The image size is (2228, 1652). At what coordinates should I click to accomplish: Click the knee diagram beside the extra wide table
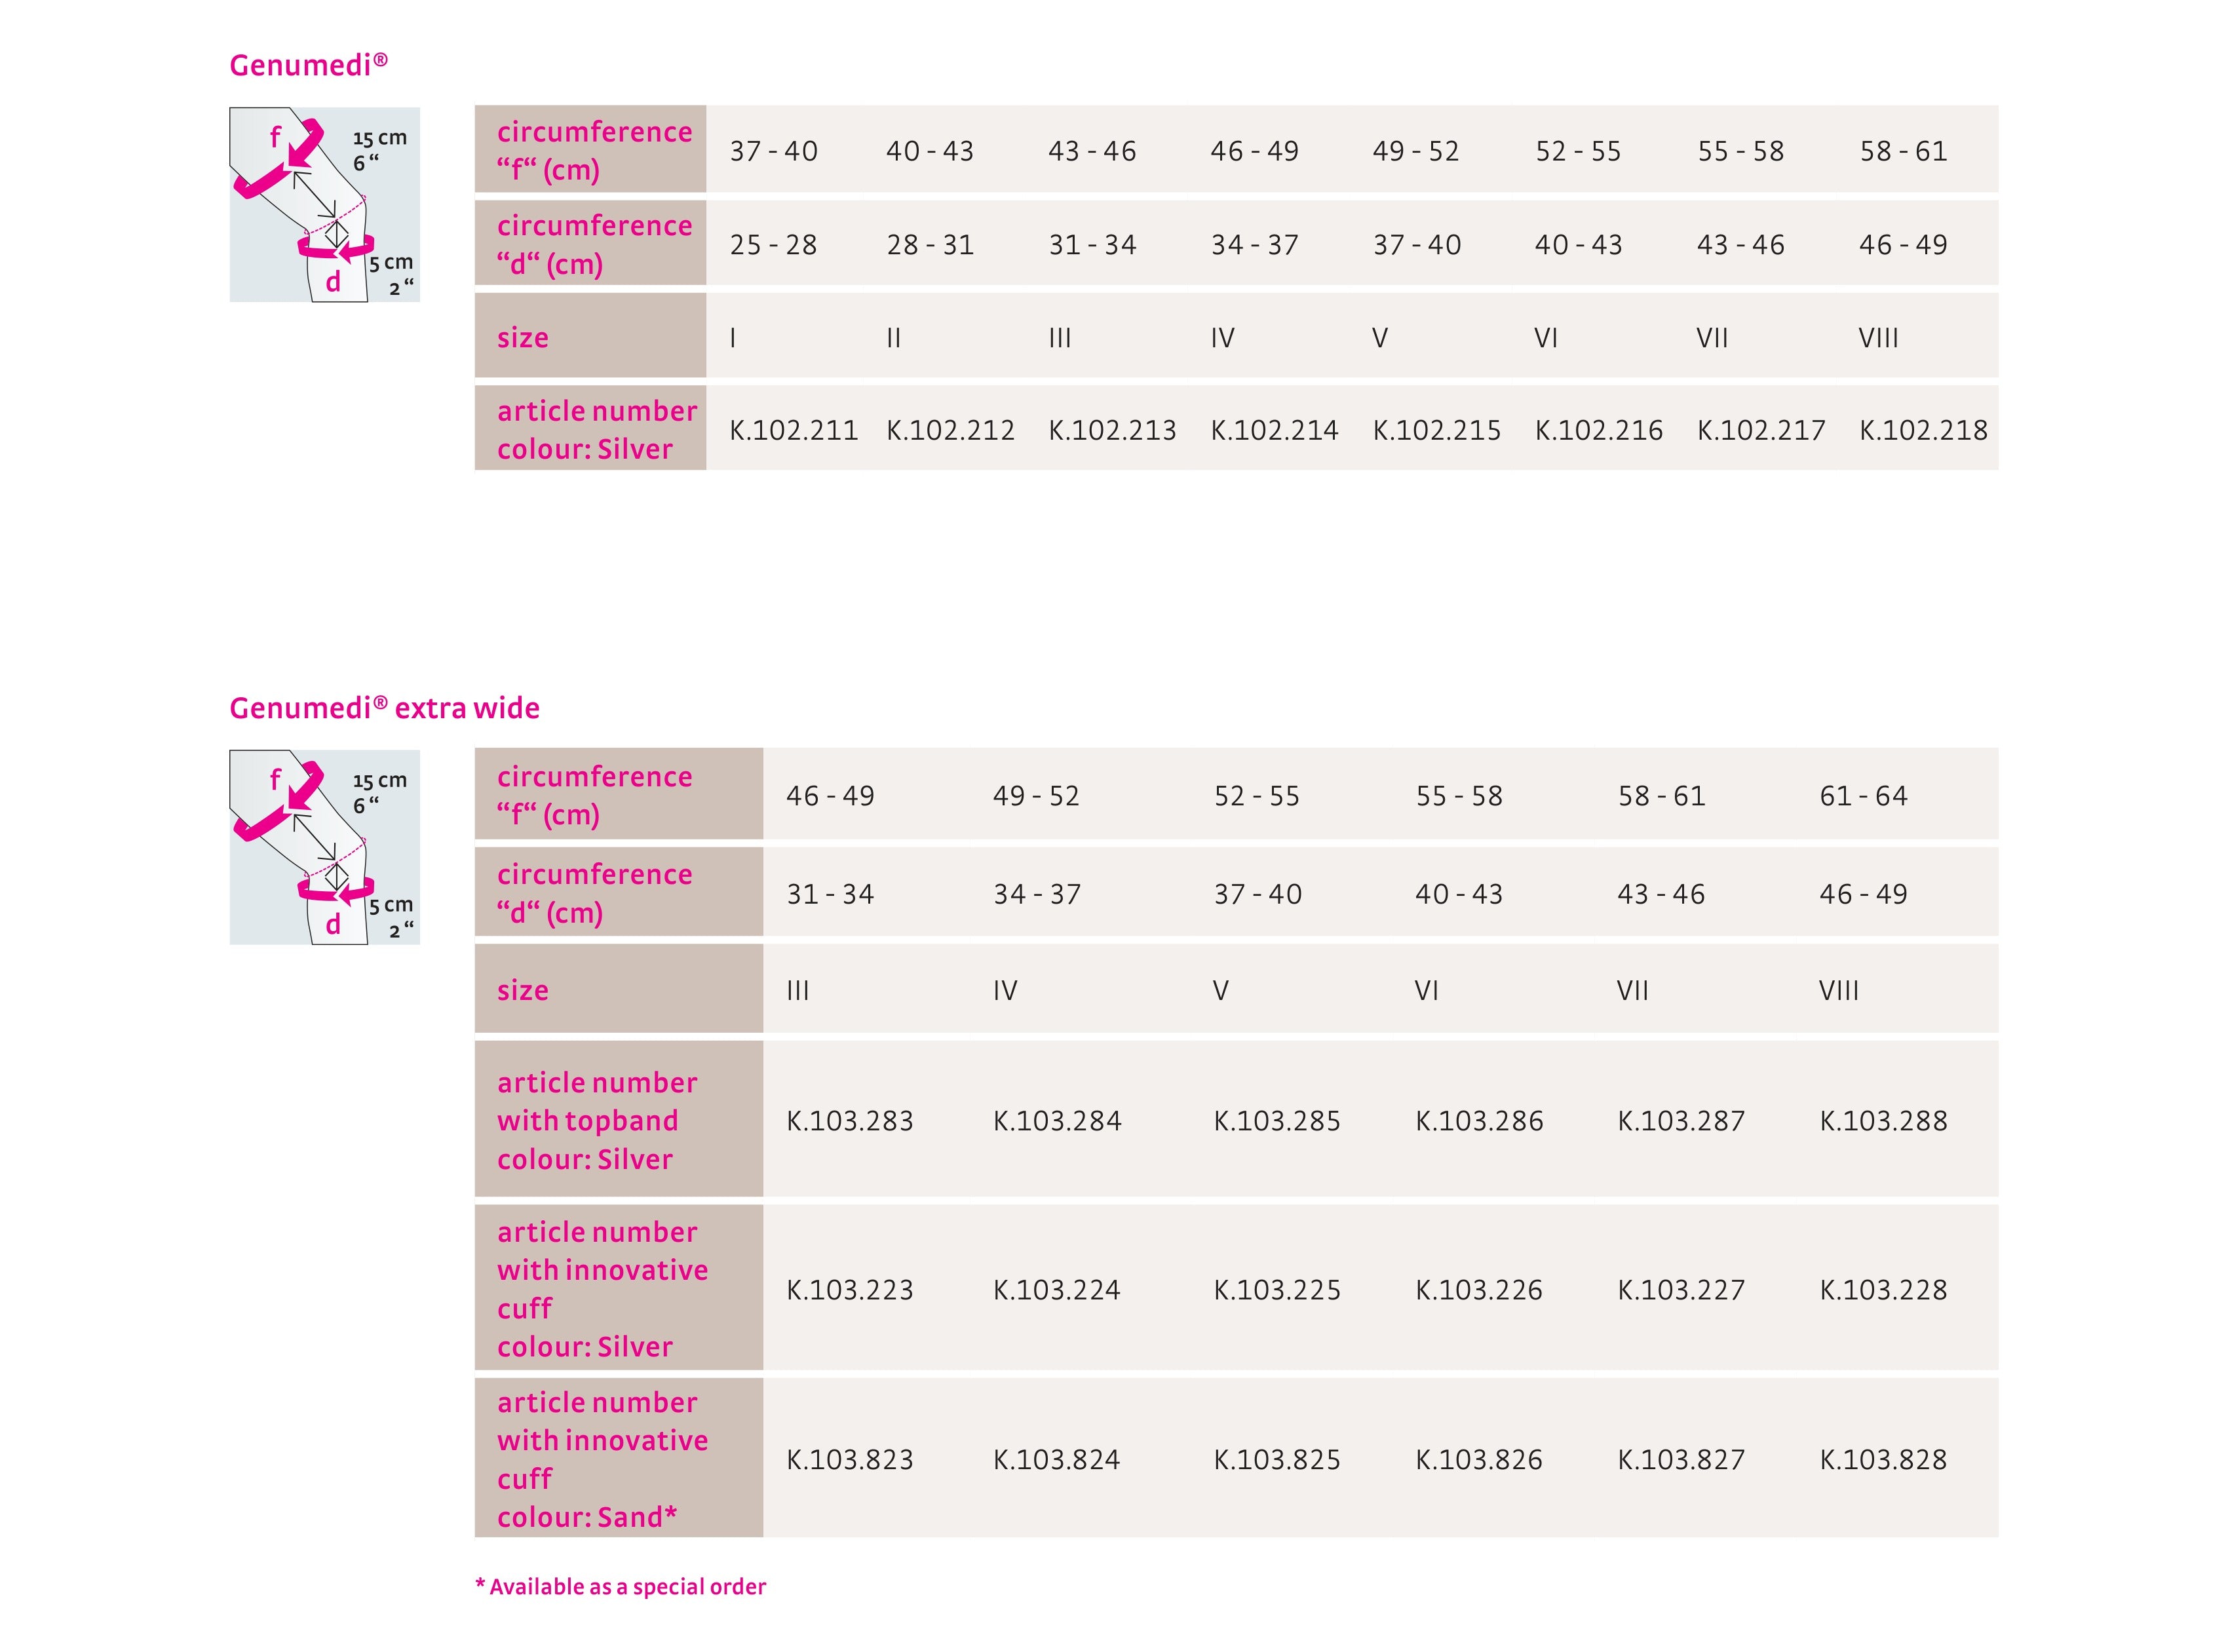pyautogui.click(x=324, y=847)
